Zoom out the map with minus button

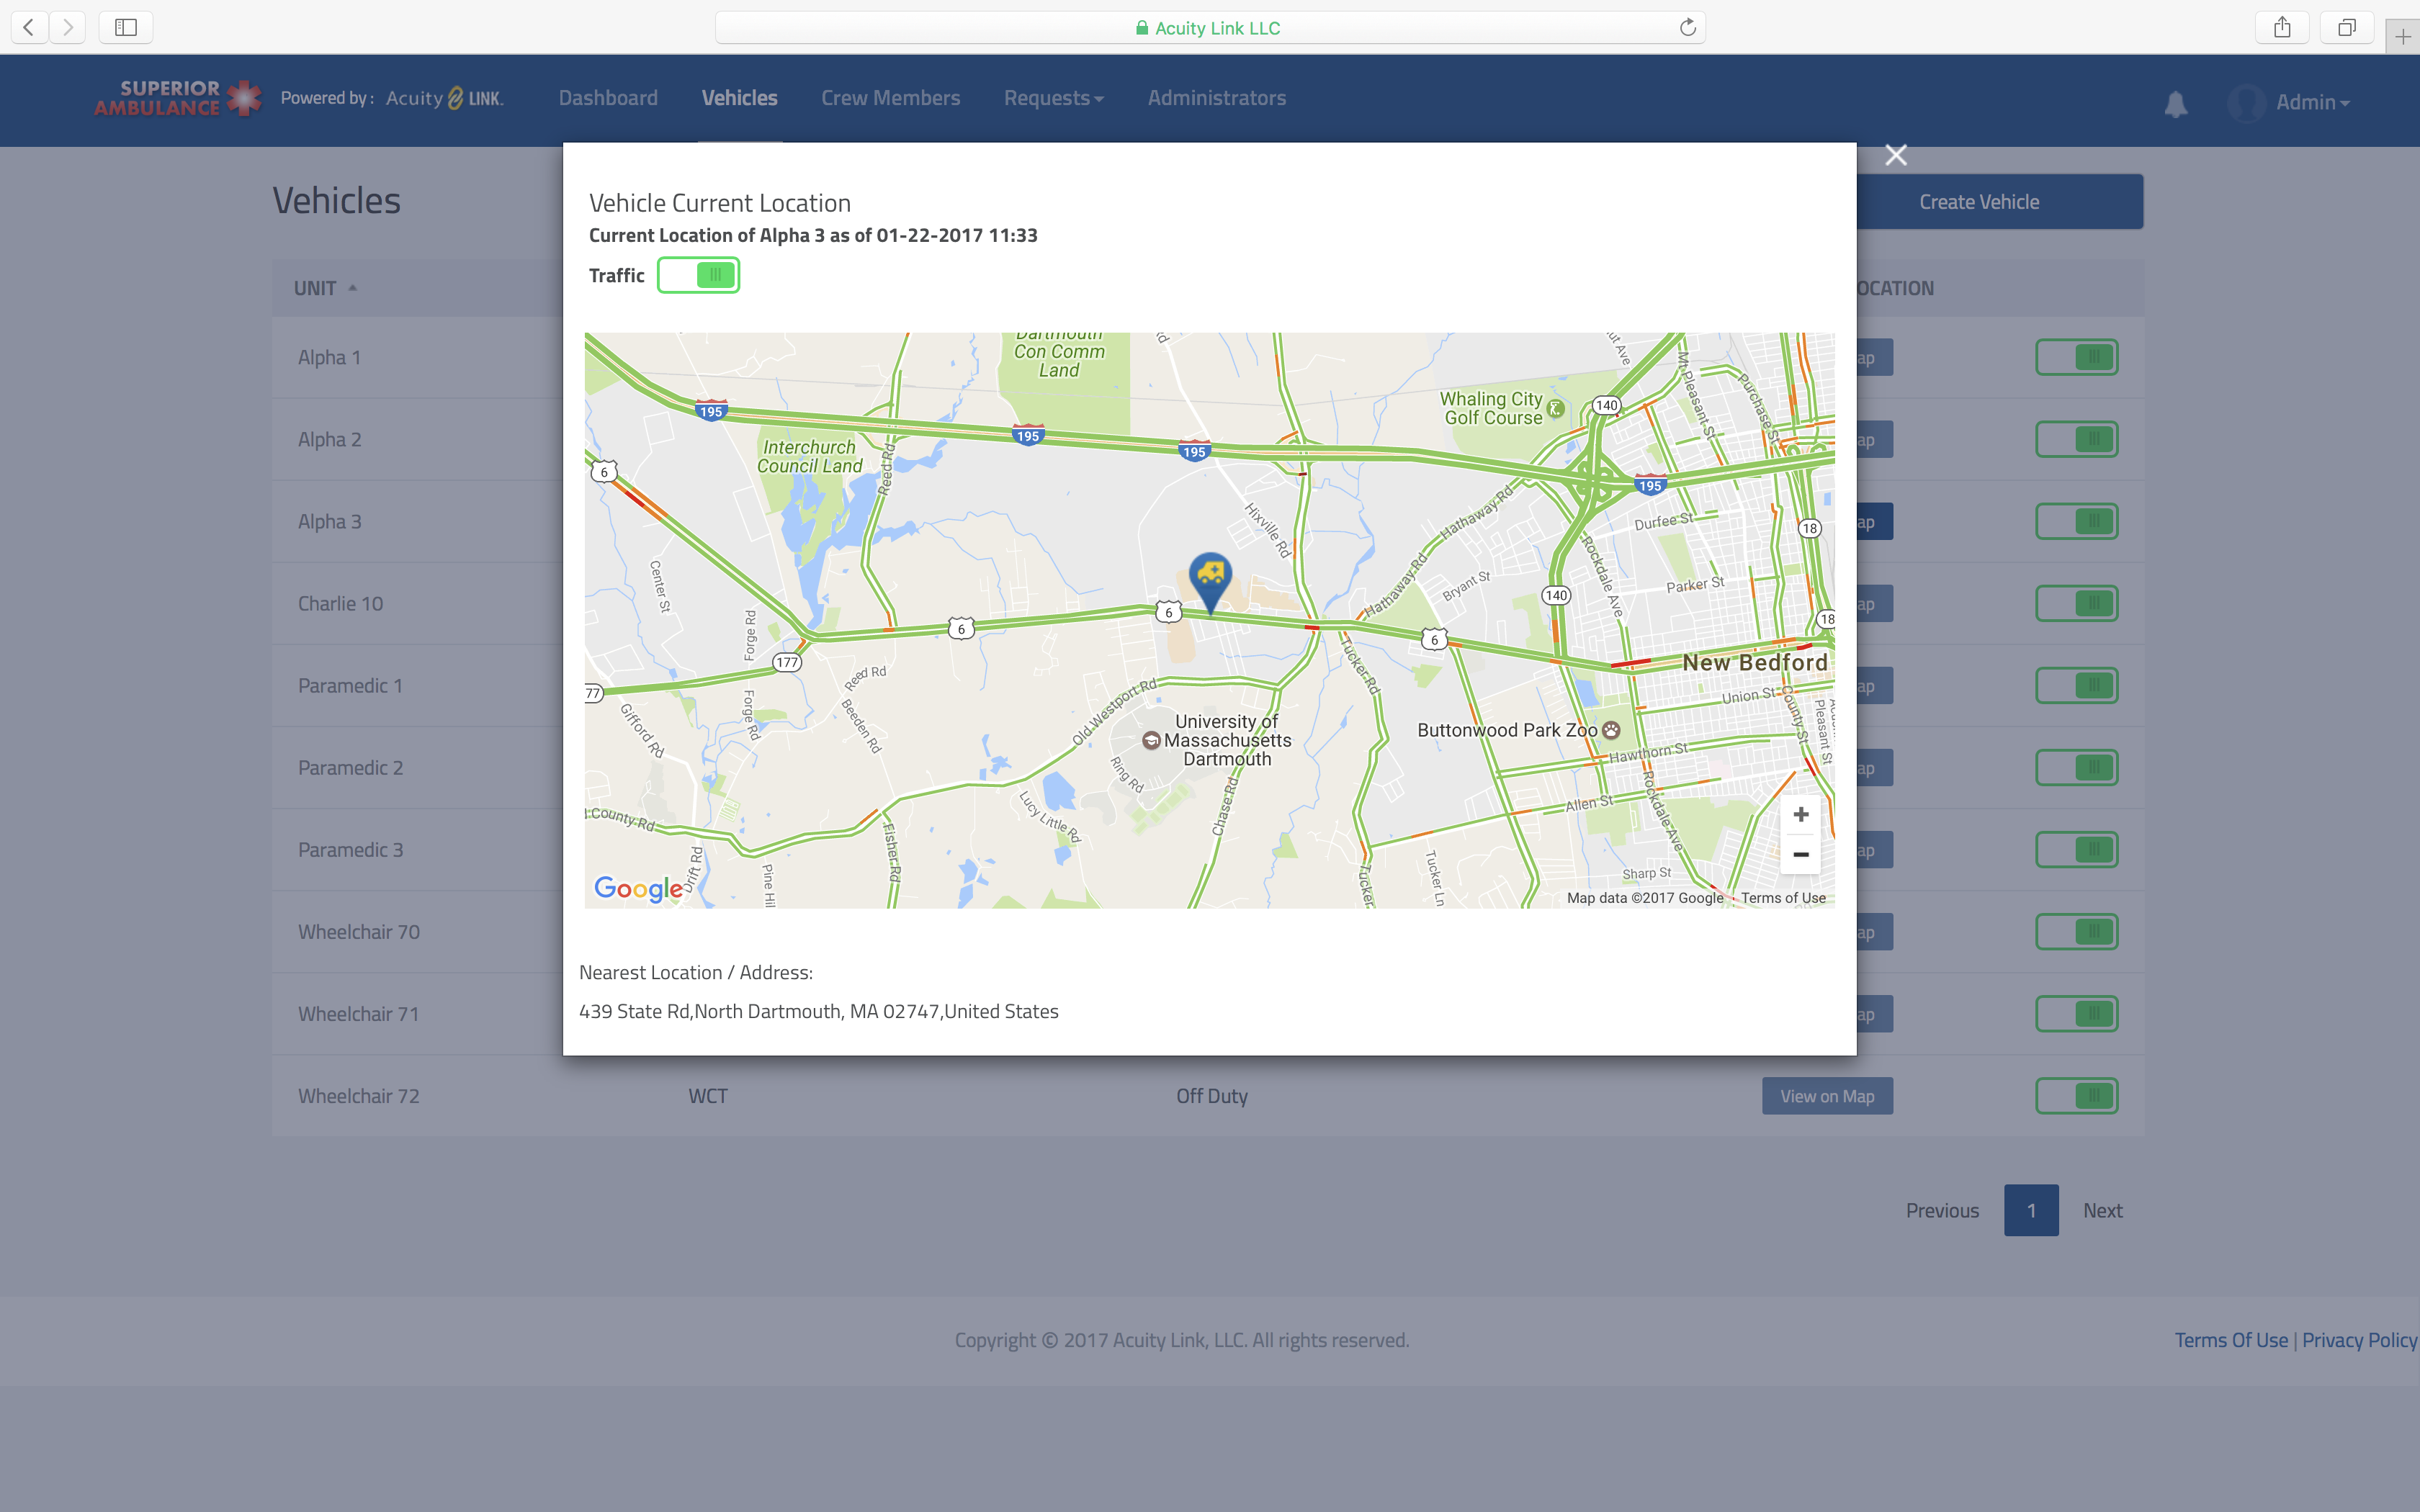tap(1800, 855)
